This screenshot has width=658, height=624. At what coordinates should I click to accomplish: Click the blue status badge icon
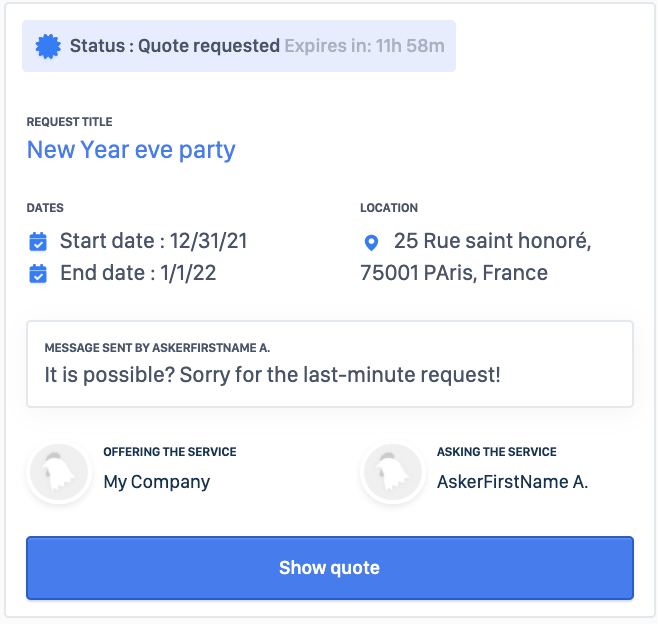click(x=47, y=46)
